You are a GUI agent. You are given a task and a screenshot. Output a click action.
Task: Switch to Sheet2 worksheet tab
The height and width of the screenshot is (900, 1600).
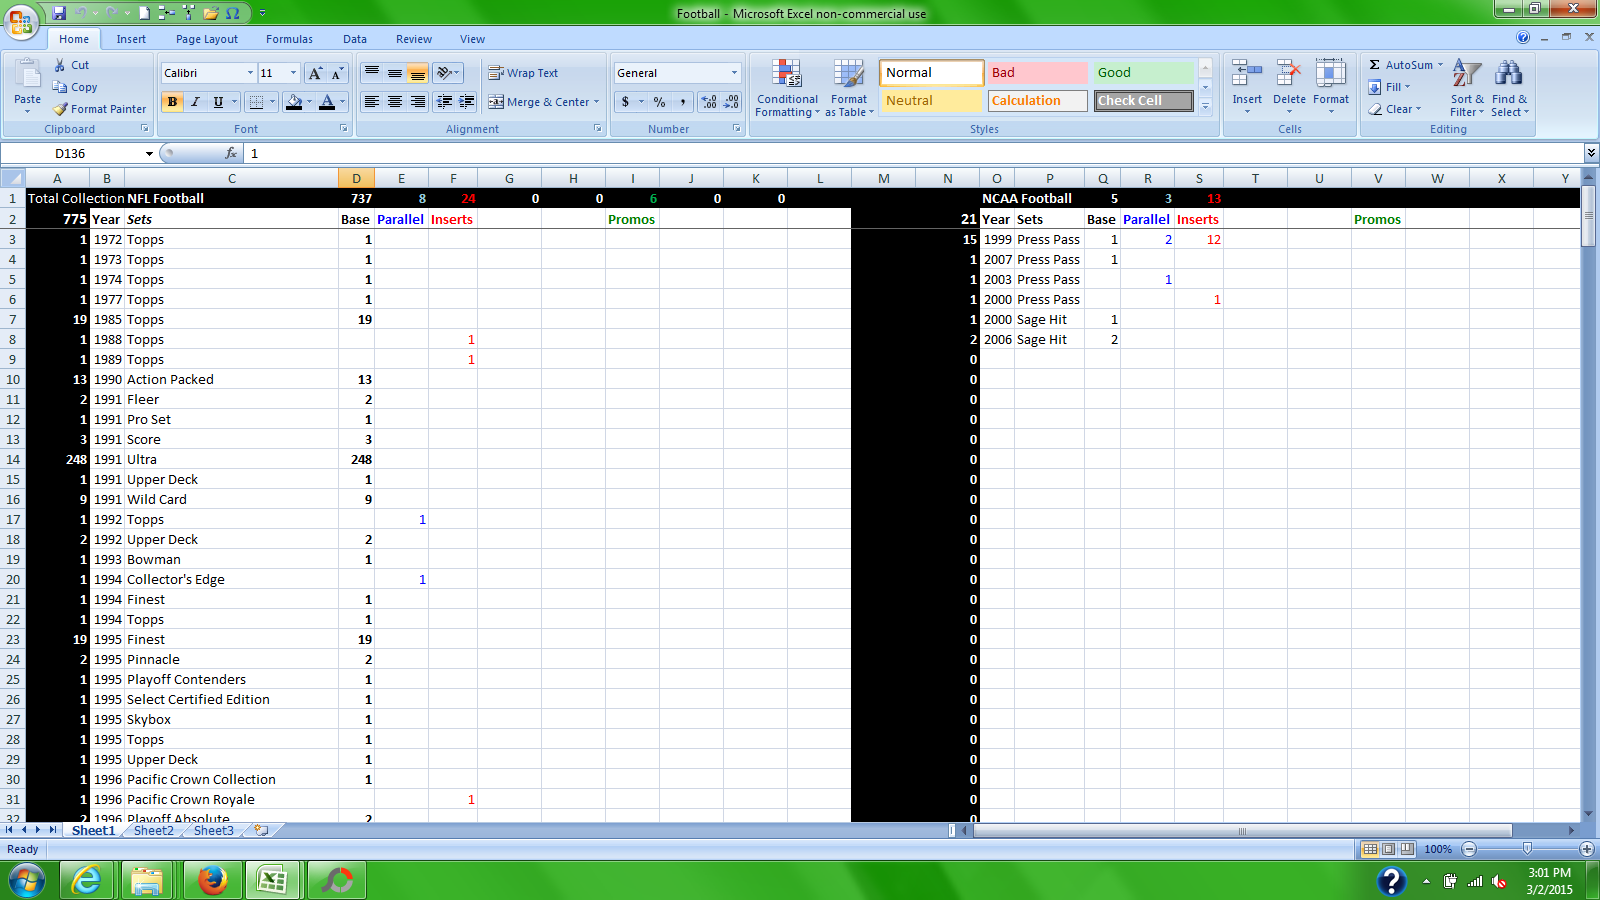pos(153,830)
